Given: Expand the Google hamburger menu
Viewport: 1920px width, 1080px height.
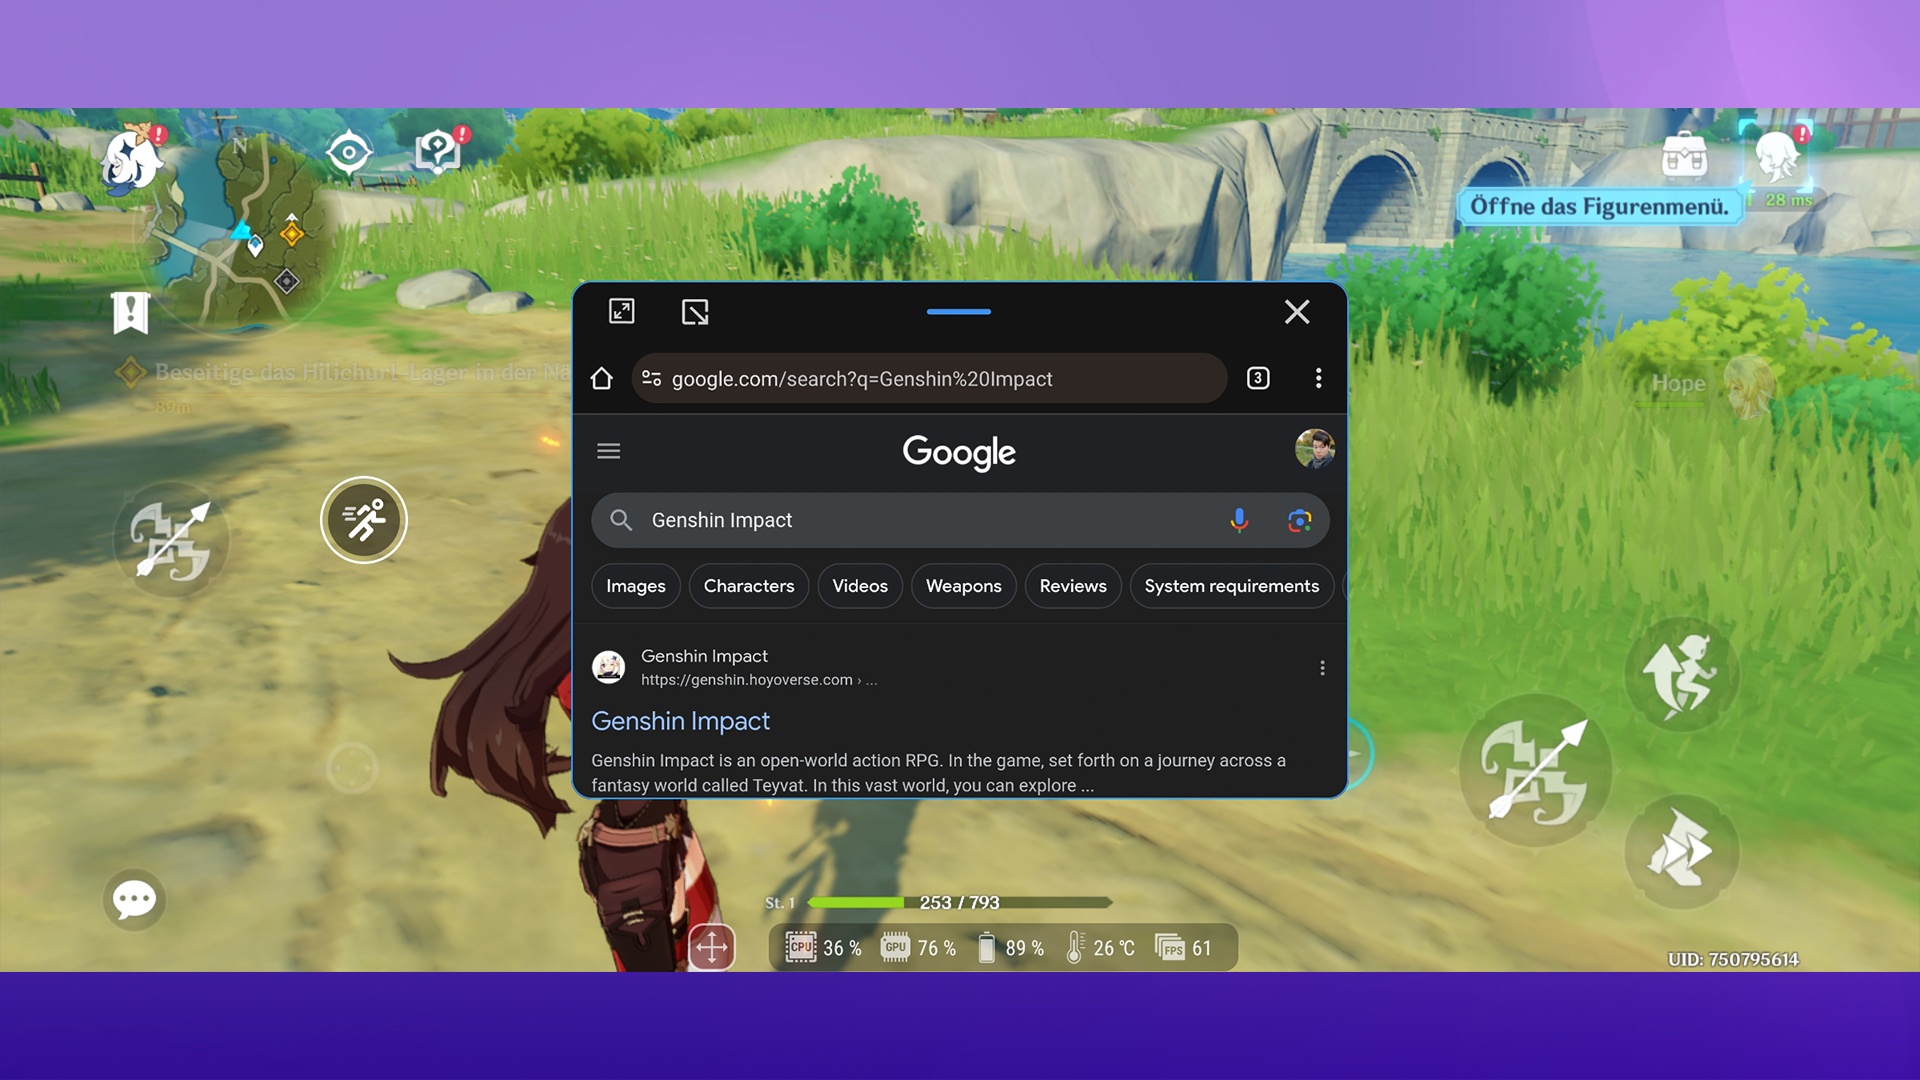Looking at the screenshot, I should 608,451.
